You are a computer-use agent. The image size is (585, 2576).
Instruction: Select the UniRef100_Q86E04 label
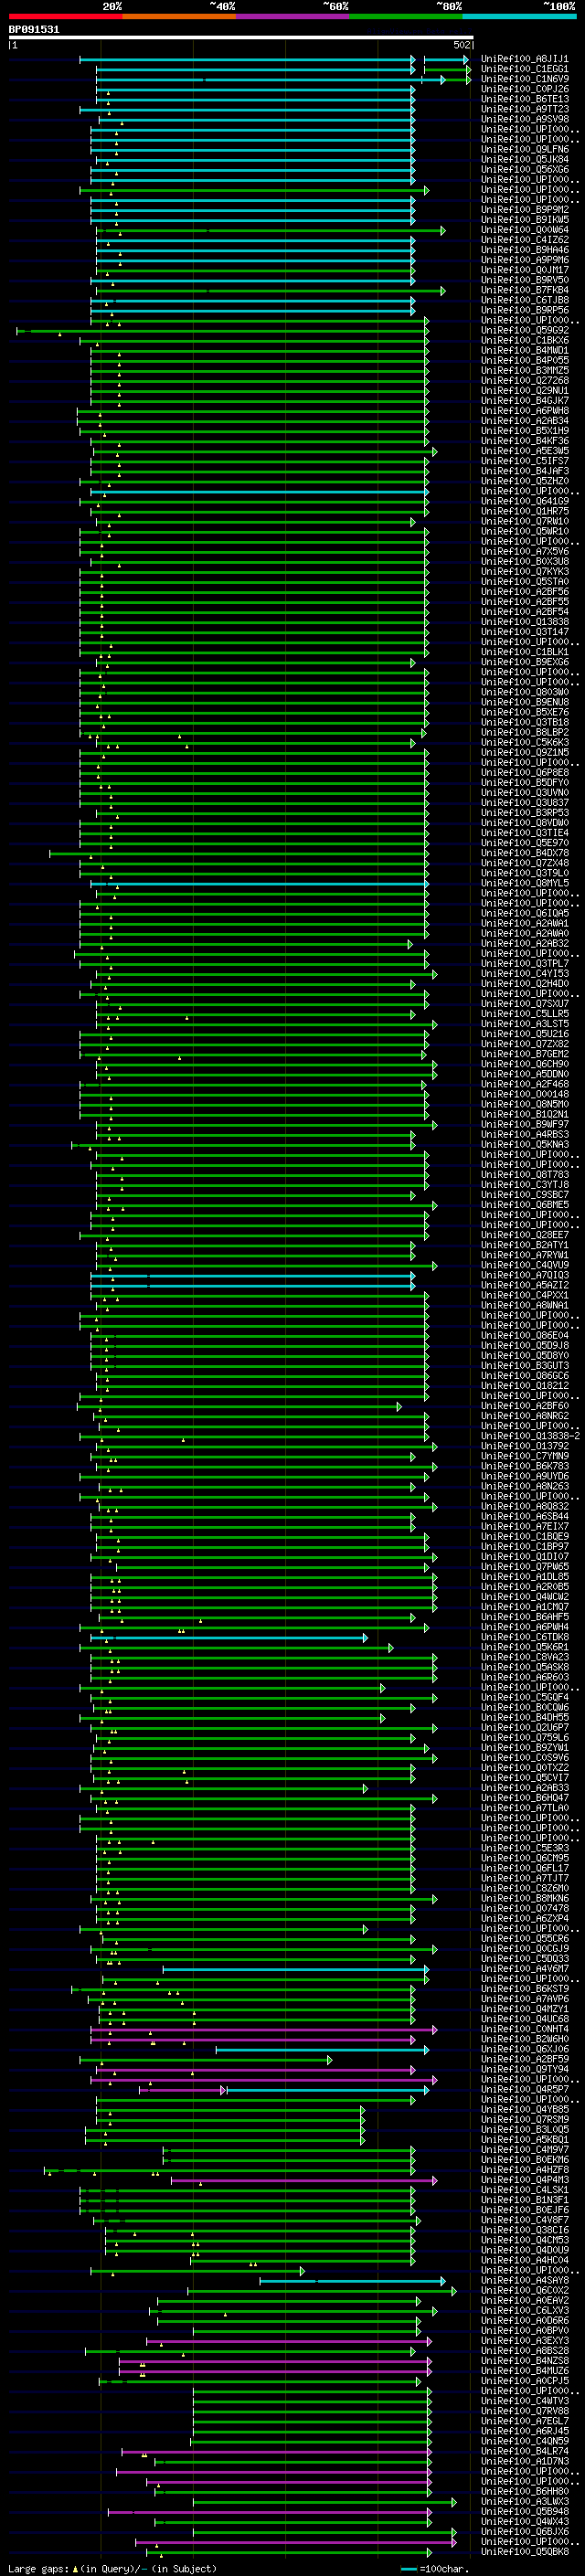(524, 1336)
